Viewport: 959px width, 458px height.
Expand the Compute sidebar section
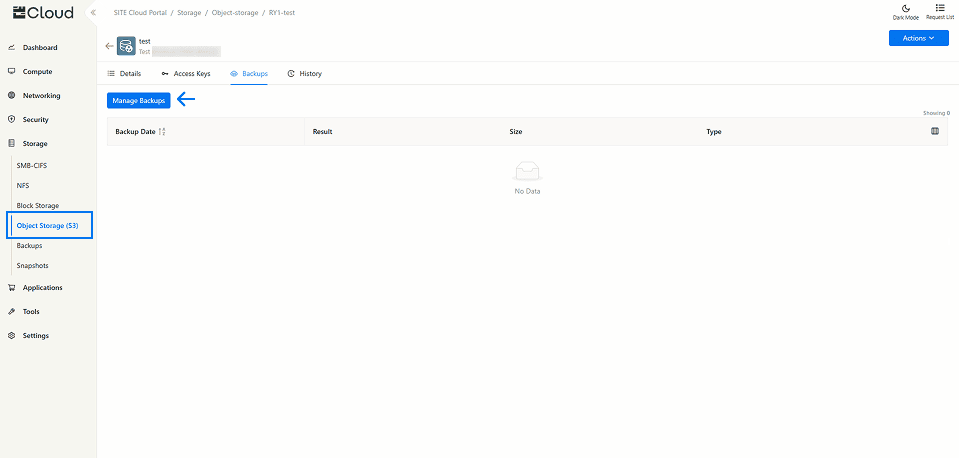[x=38, y=72]
